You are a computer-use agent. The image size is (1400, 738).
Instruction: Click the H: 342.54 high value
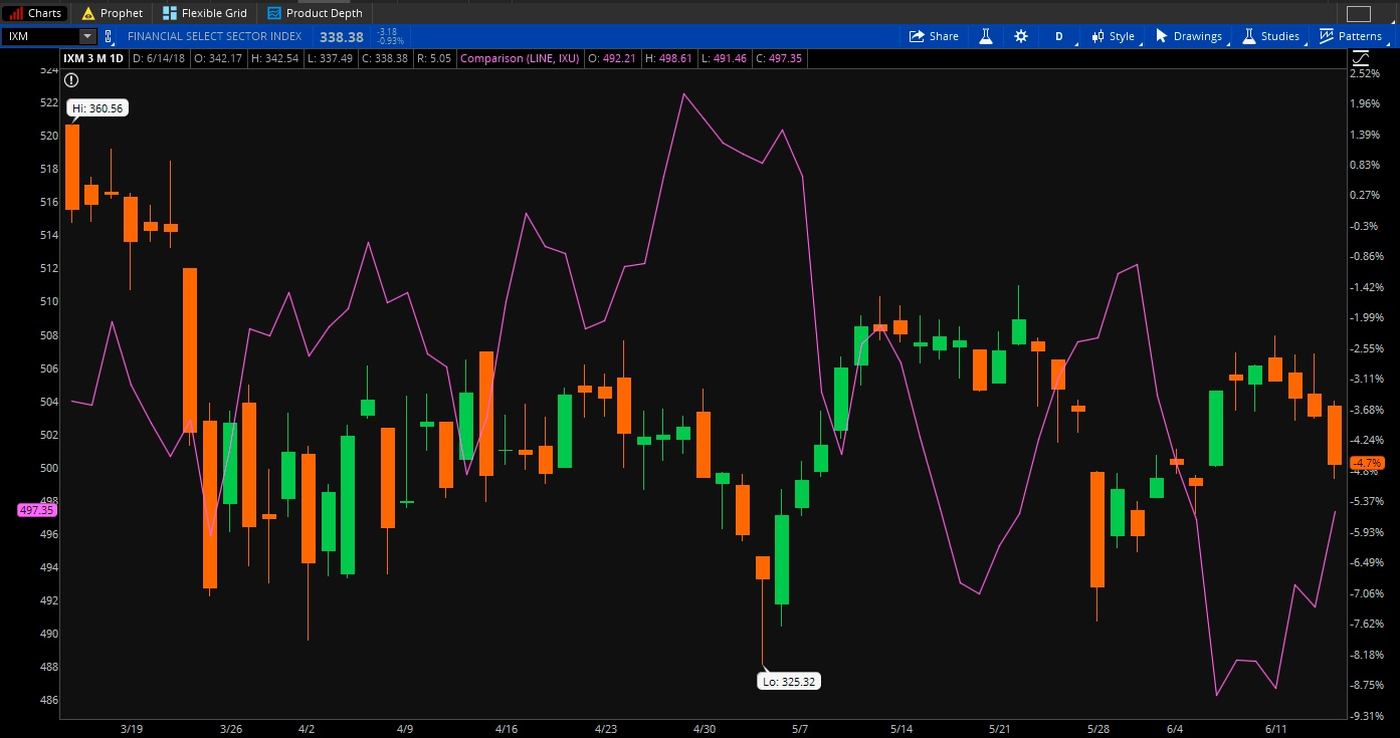274,58
